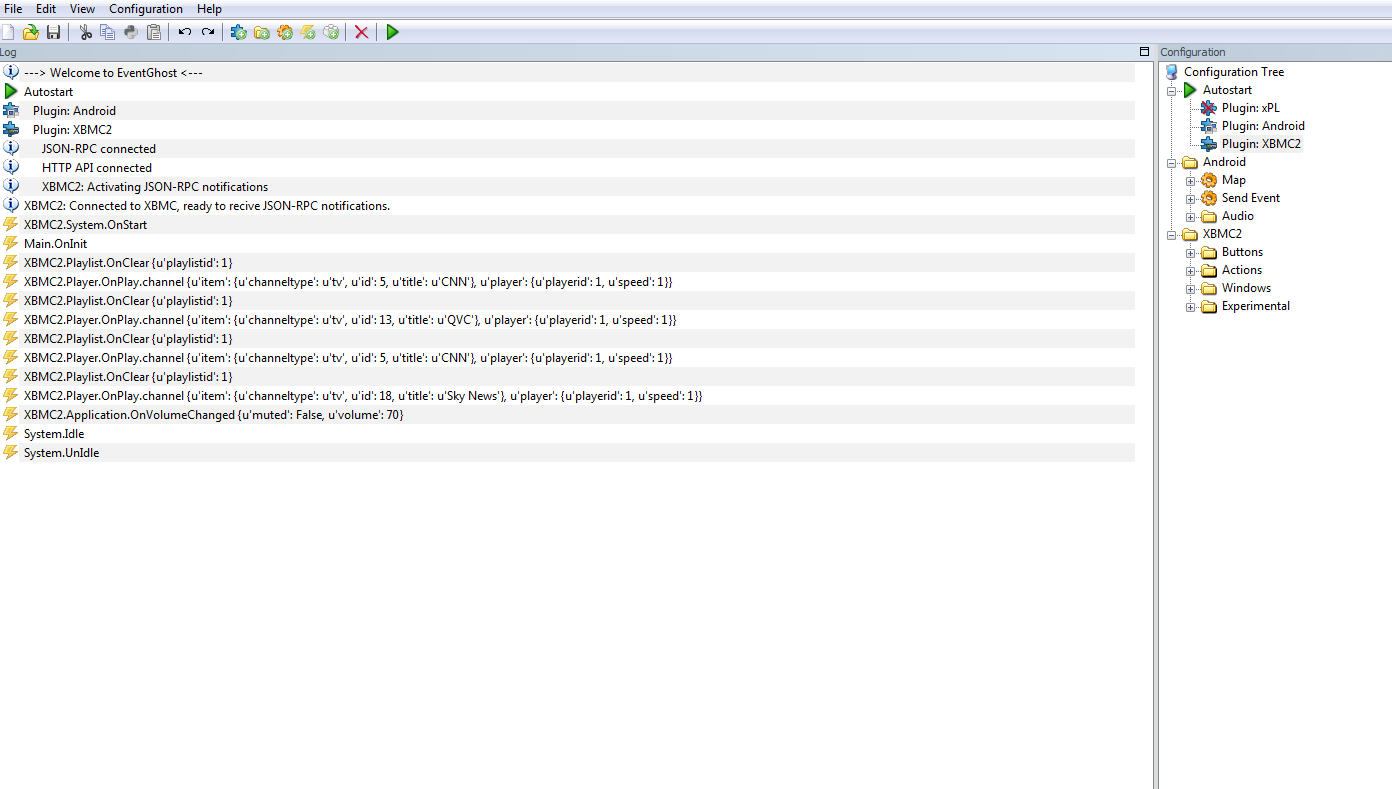Open the Configuration menu
The height and width of the screenshot is (789, 1392).
point(146,9)
